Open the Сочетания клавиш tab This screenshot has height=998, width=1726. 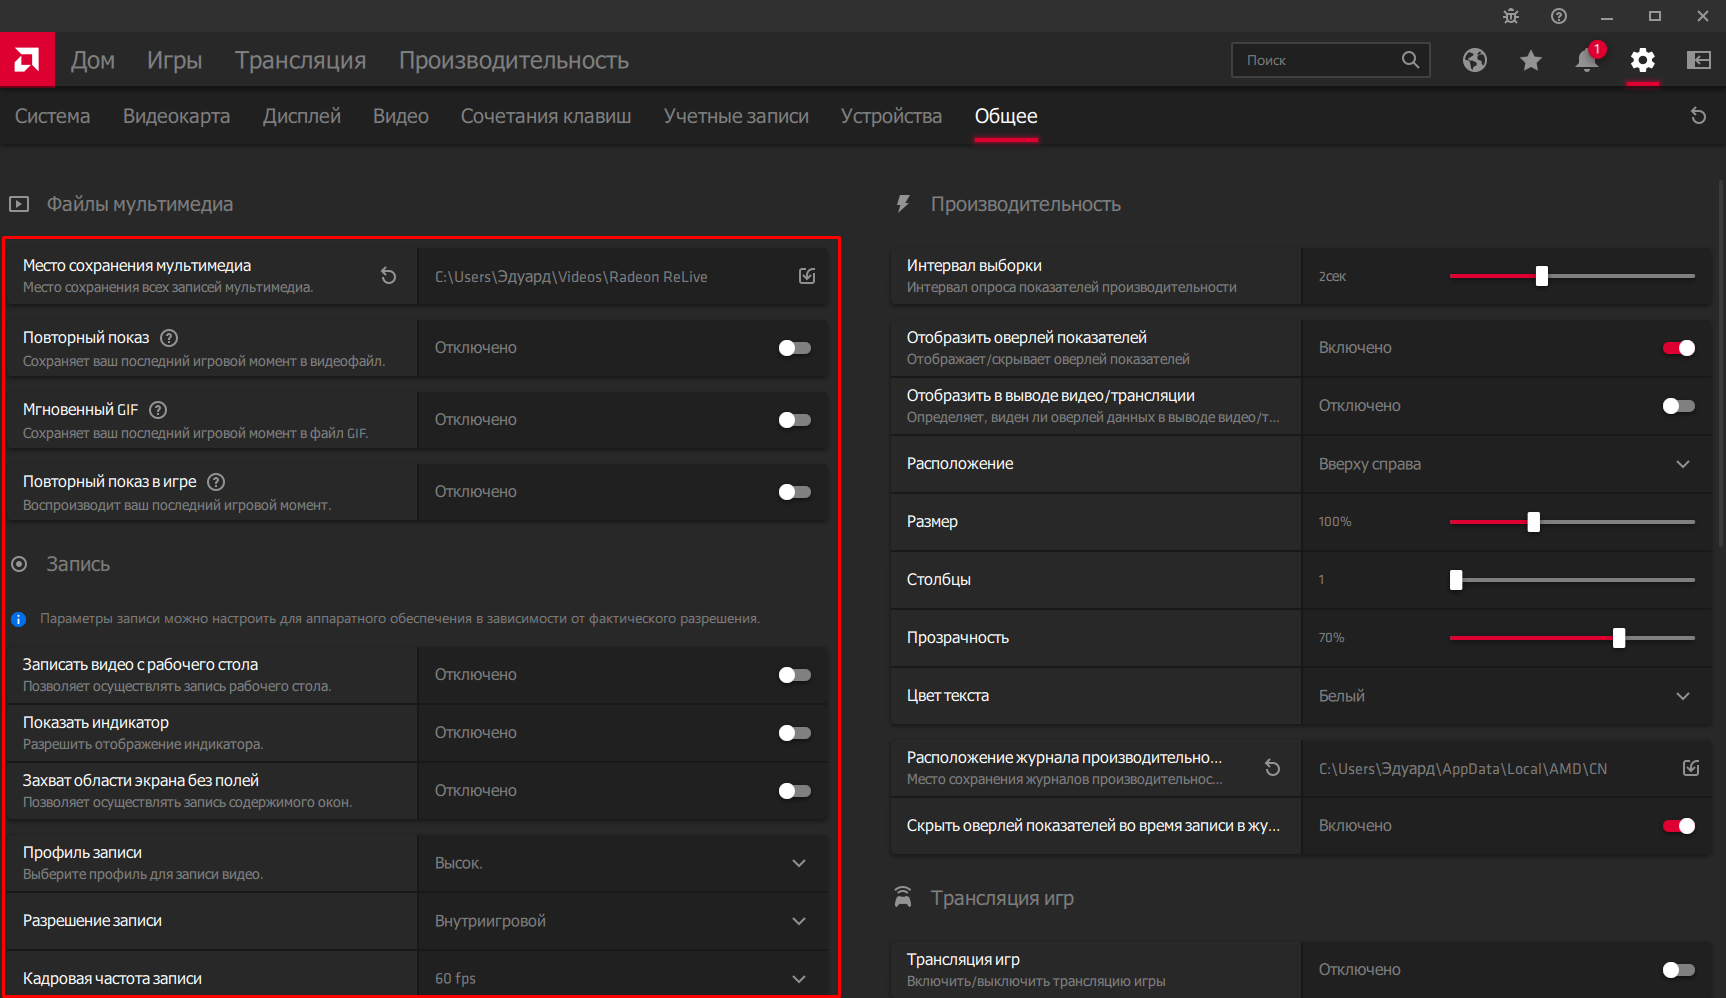[x=545, y=116]
